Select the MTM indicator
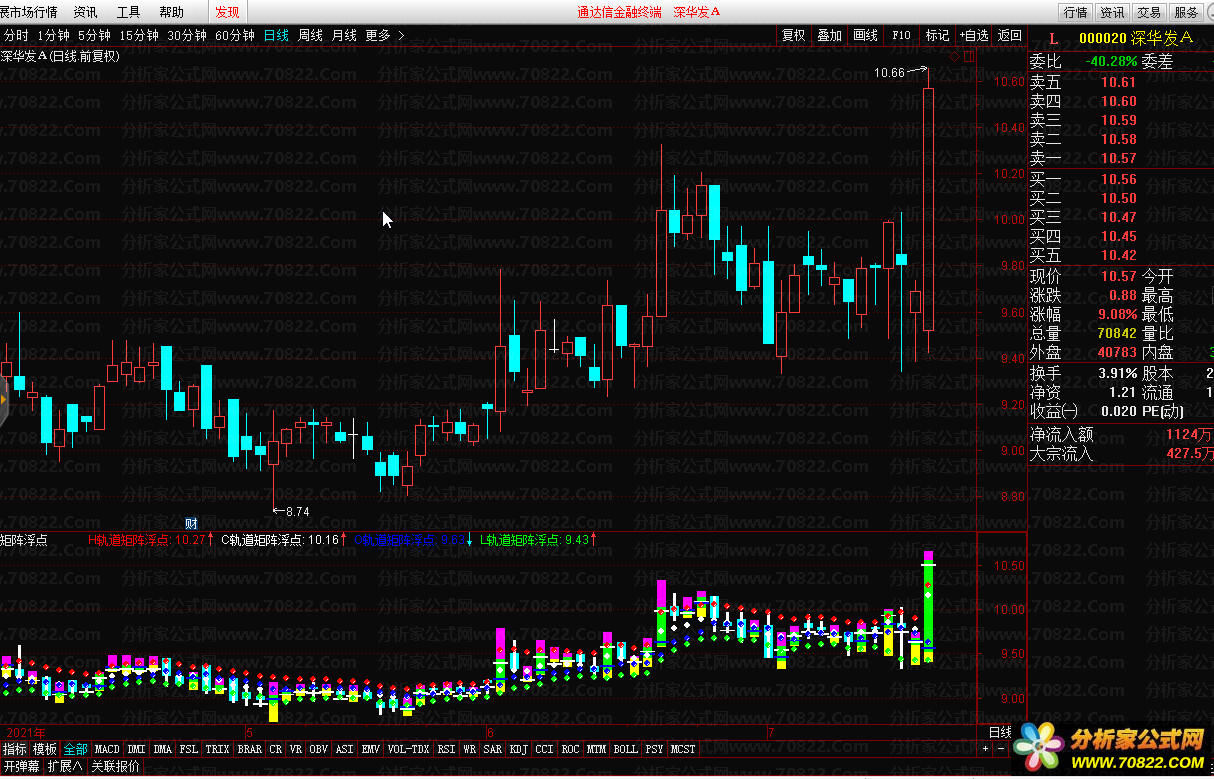The width and height of the screenshot is (1214, 779). click(597, 749)
